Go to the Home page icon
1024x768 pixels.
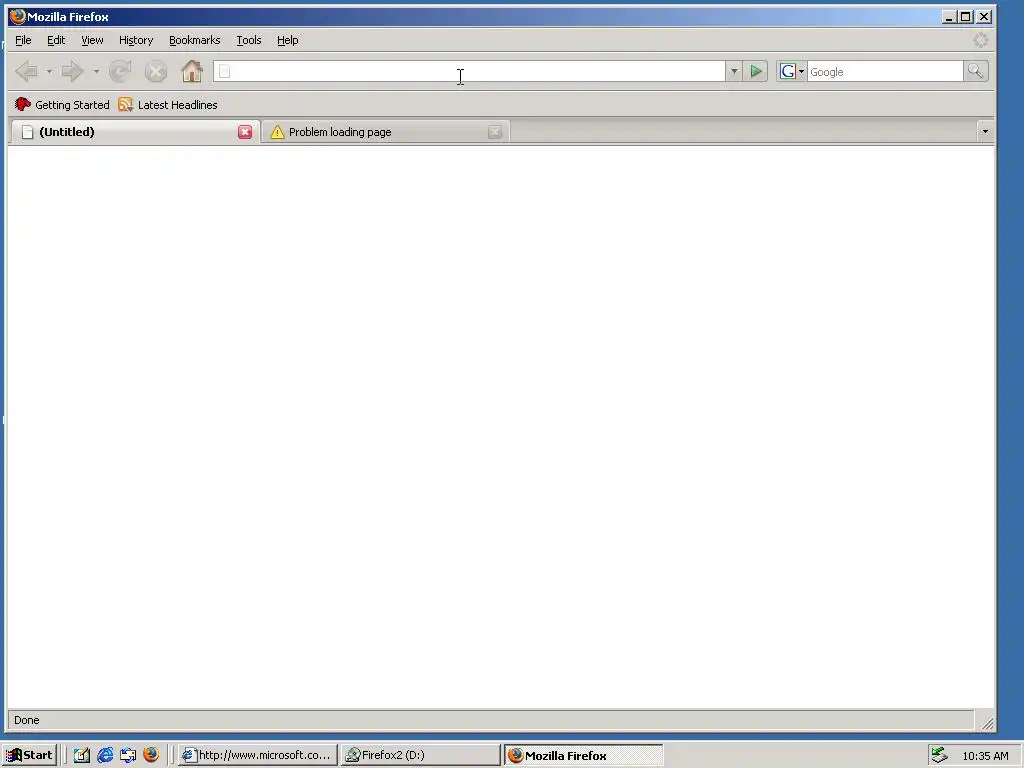click(192, 71)
